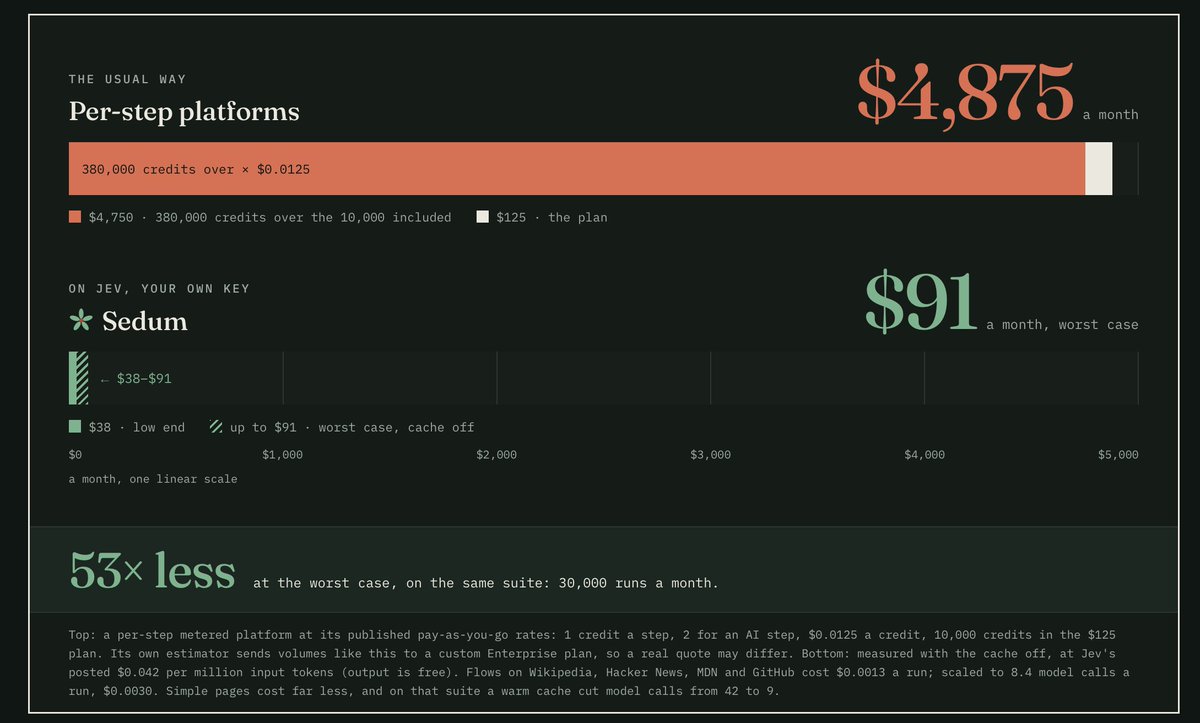Image resolution: width=1200 pixels, height=723 pixels.
Task: Click '$125 · the plan' legend text
Action: tap(551, 217)
